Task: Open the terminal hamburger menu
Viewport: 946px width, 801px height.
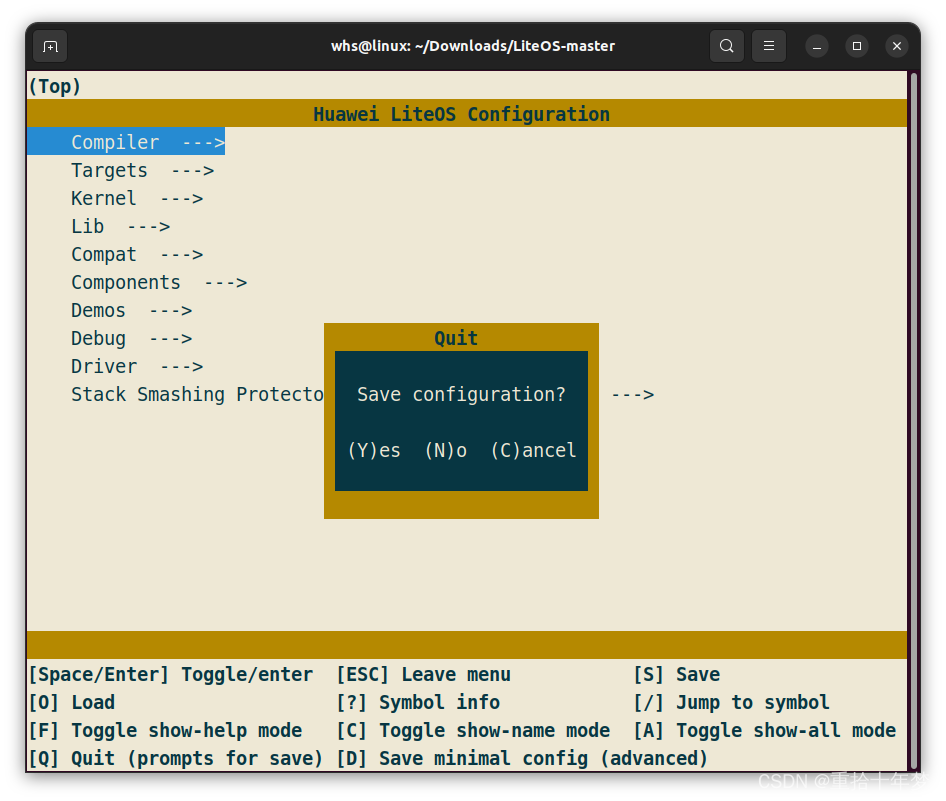Action: click(769, 46)
